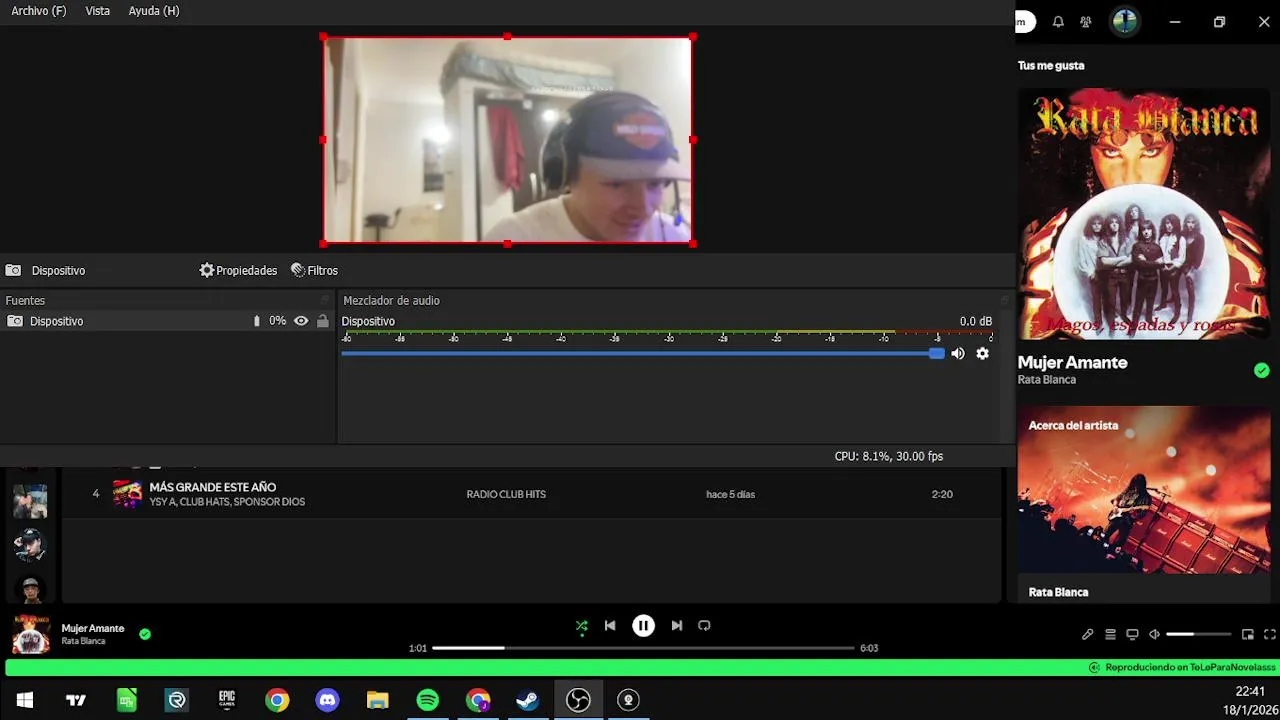
Task: Open Propiedades for the Dispositivo source
Action: click(238, 270)
